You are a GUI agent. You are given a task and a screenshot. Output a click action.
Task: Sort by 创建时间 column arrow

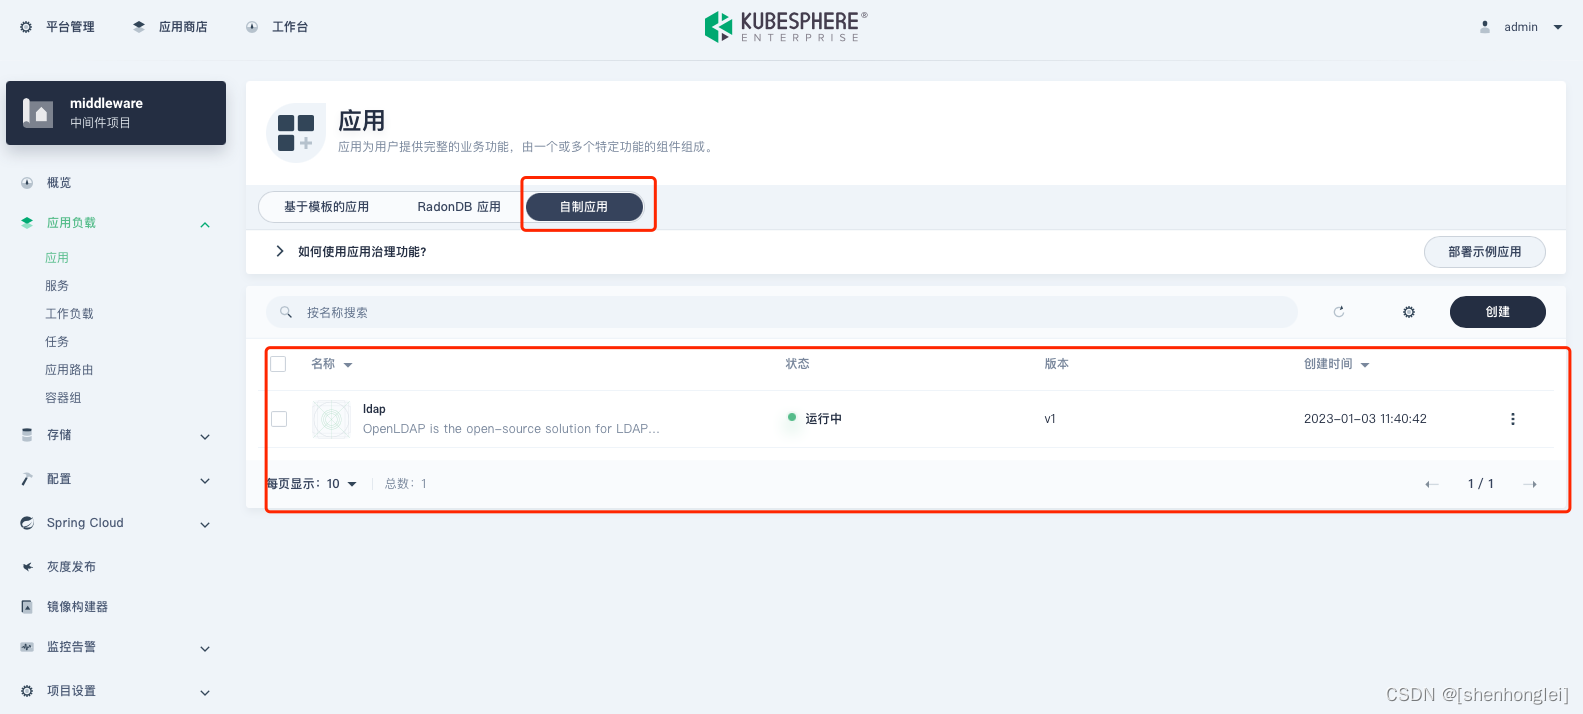coord(1365,365)
